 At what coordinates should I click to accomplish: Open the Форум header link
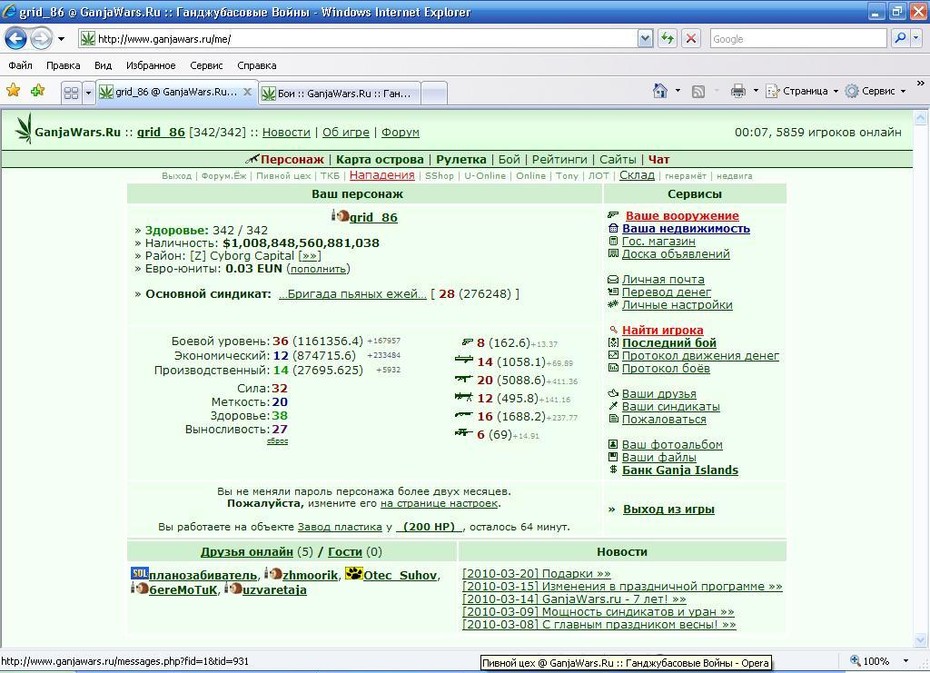click(400, 132)
